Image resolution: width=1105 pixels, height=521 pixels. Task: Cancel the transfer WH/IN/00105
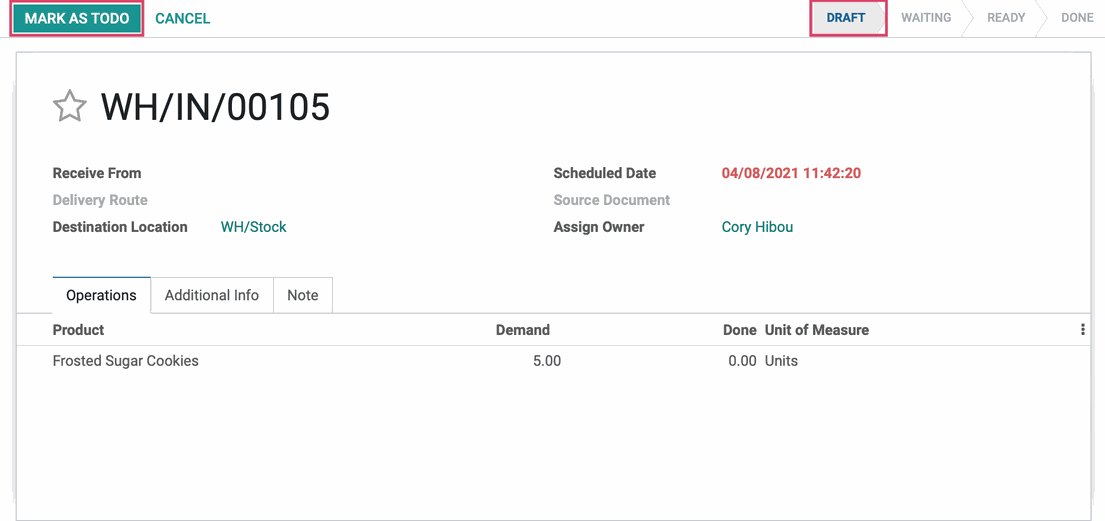tap(183, 18)
